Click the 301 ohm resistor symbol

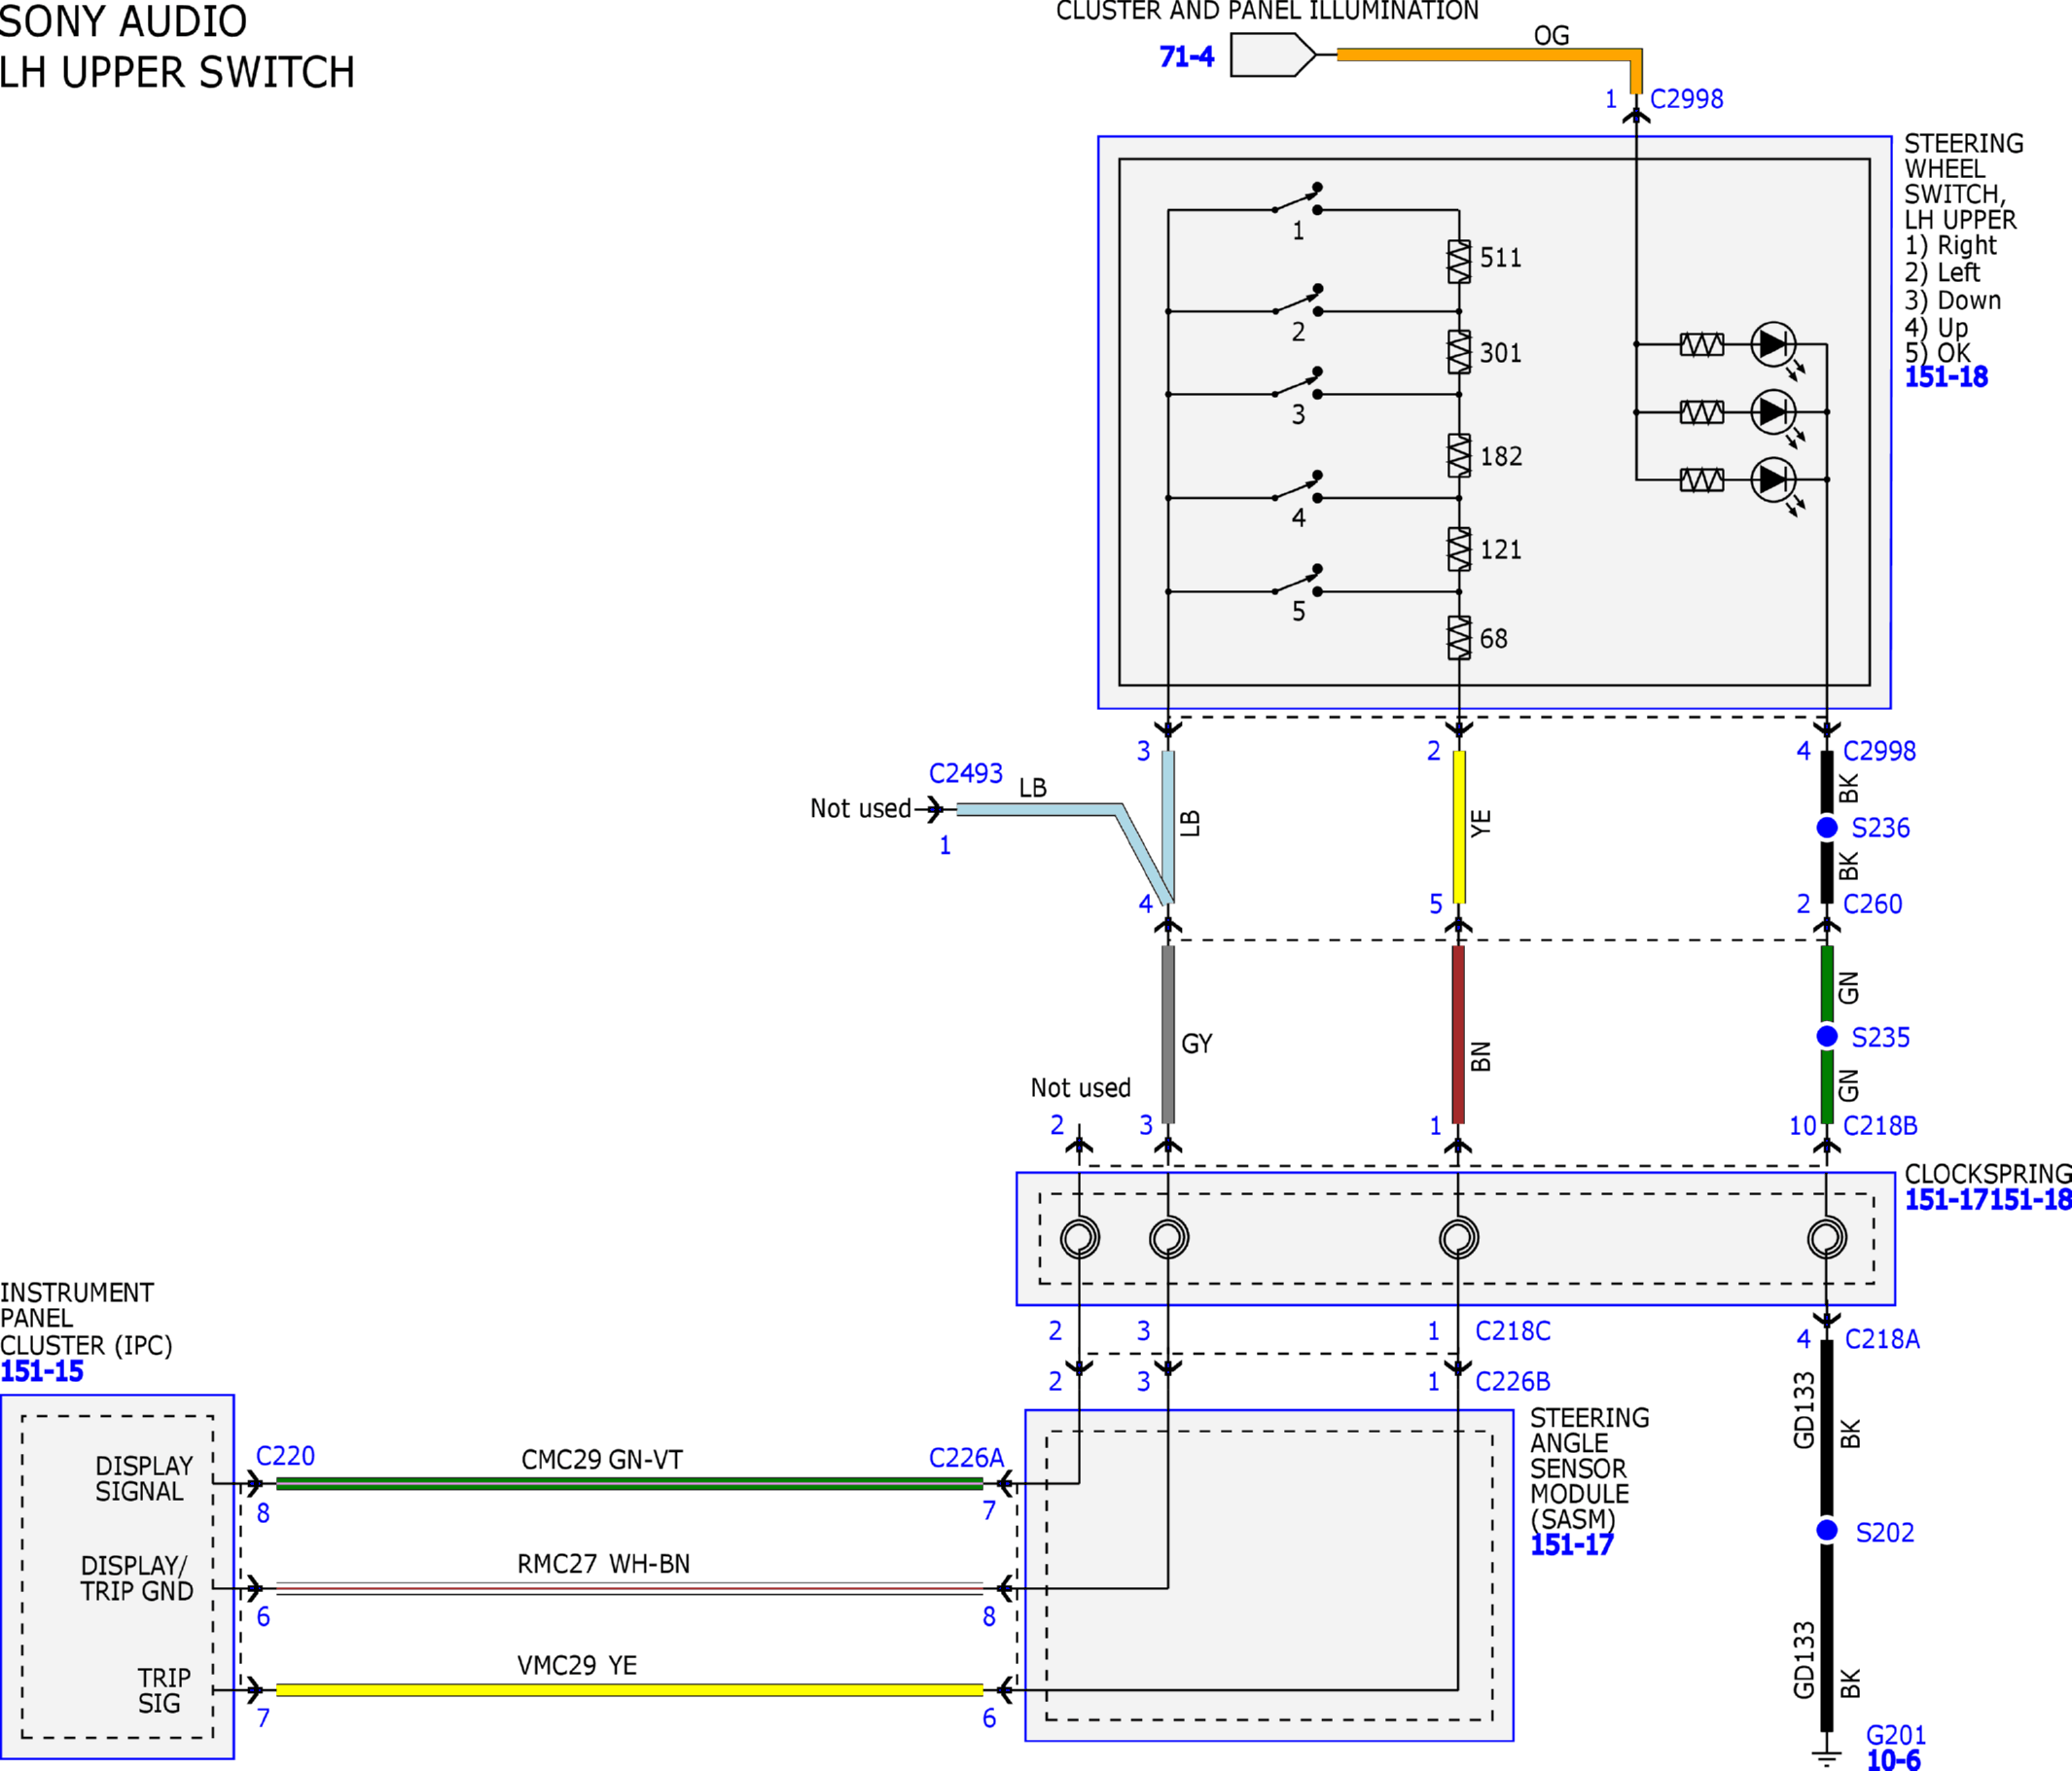1459,352
